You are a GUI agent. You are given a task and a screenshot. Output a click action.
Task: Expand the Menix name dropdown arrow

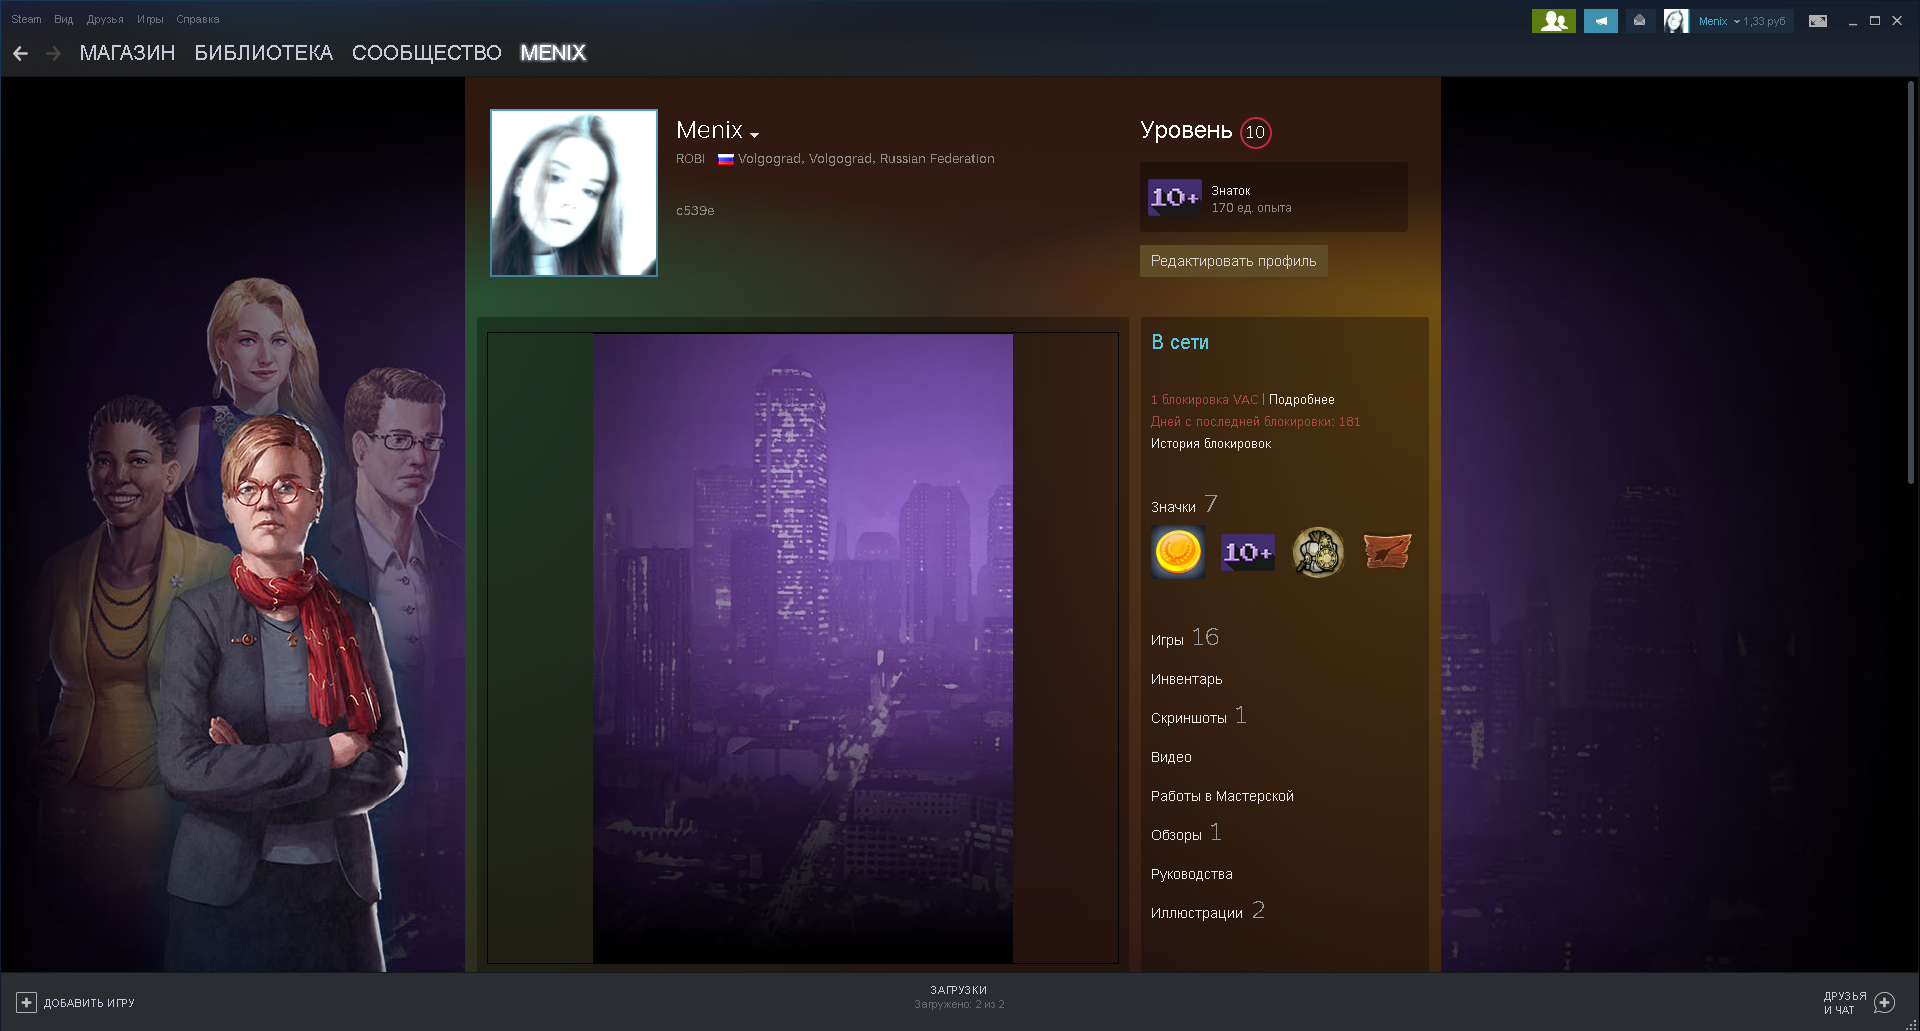(754, 135)
